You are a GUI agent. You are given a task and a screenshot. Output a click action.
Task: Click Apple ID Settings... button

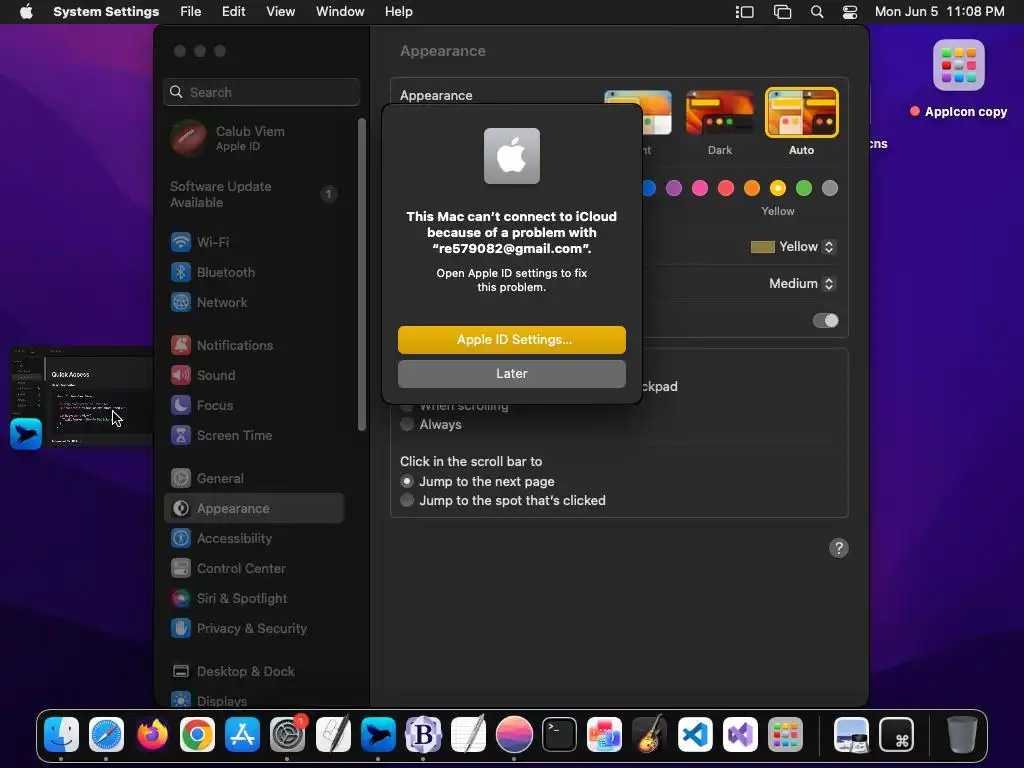click(x=512, y=340)
